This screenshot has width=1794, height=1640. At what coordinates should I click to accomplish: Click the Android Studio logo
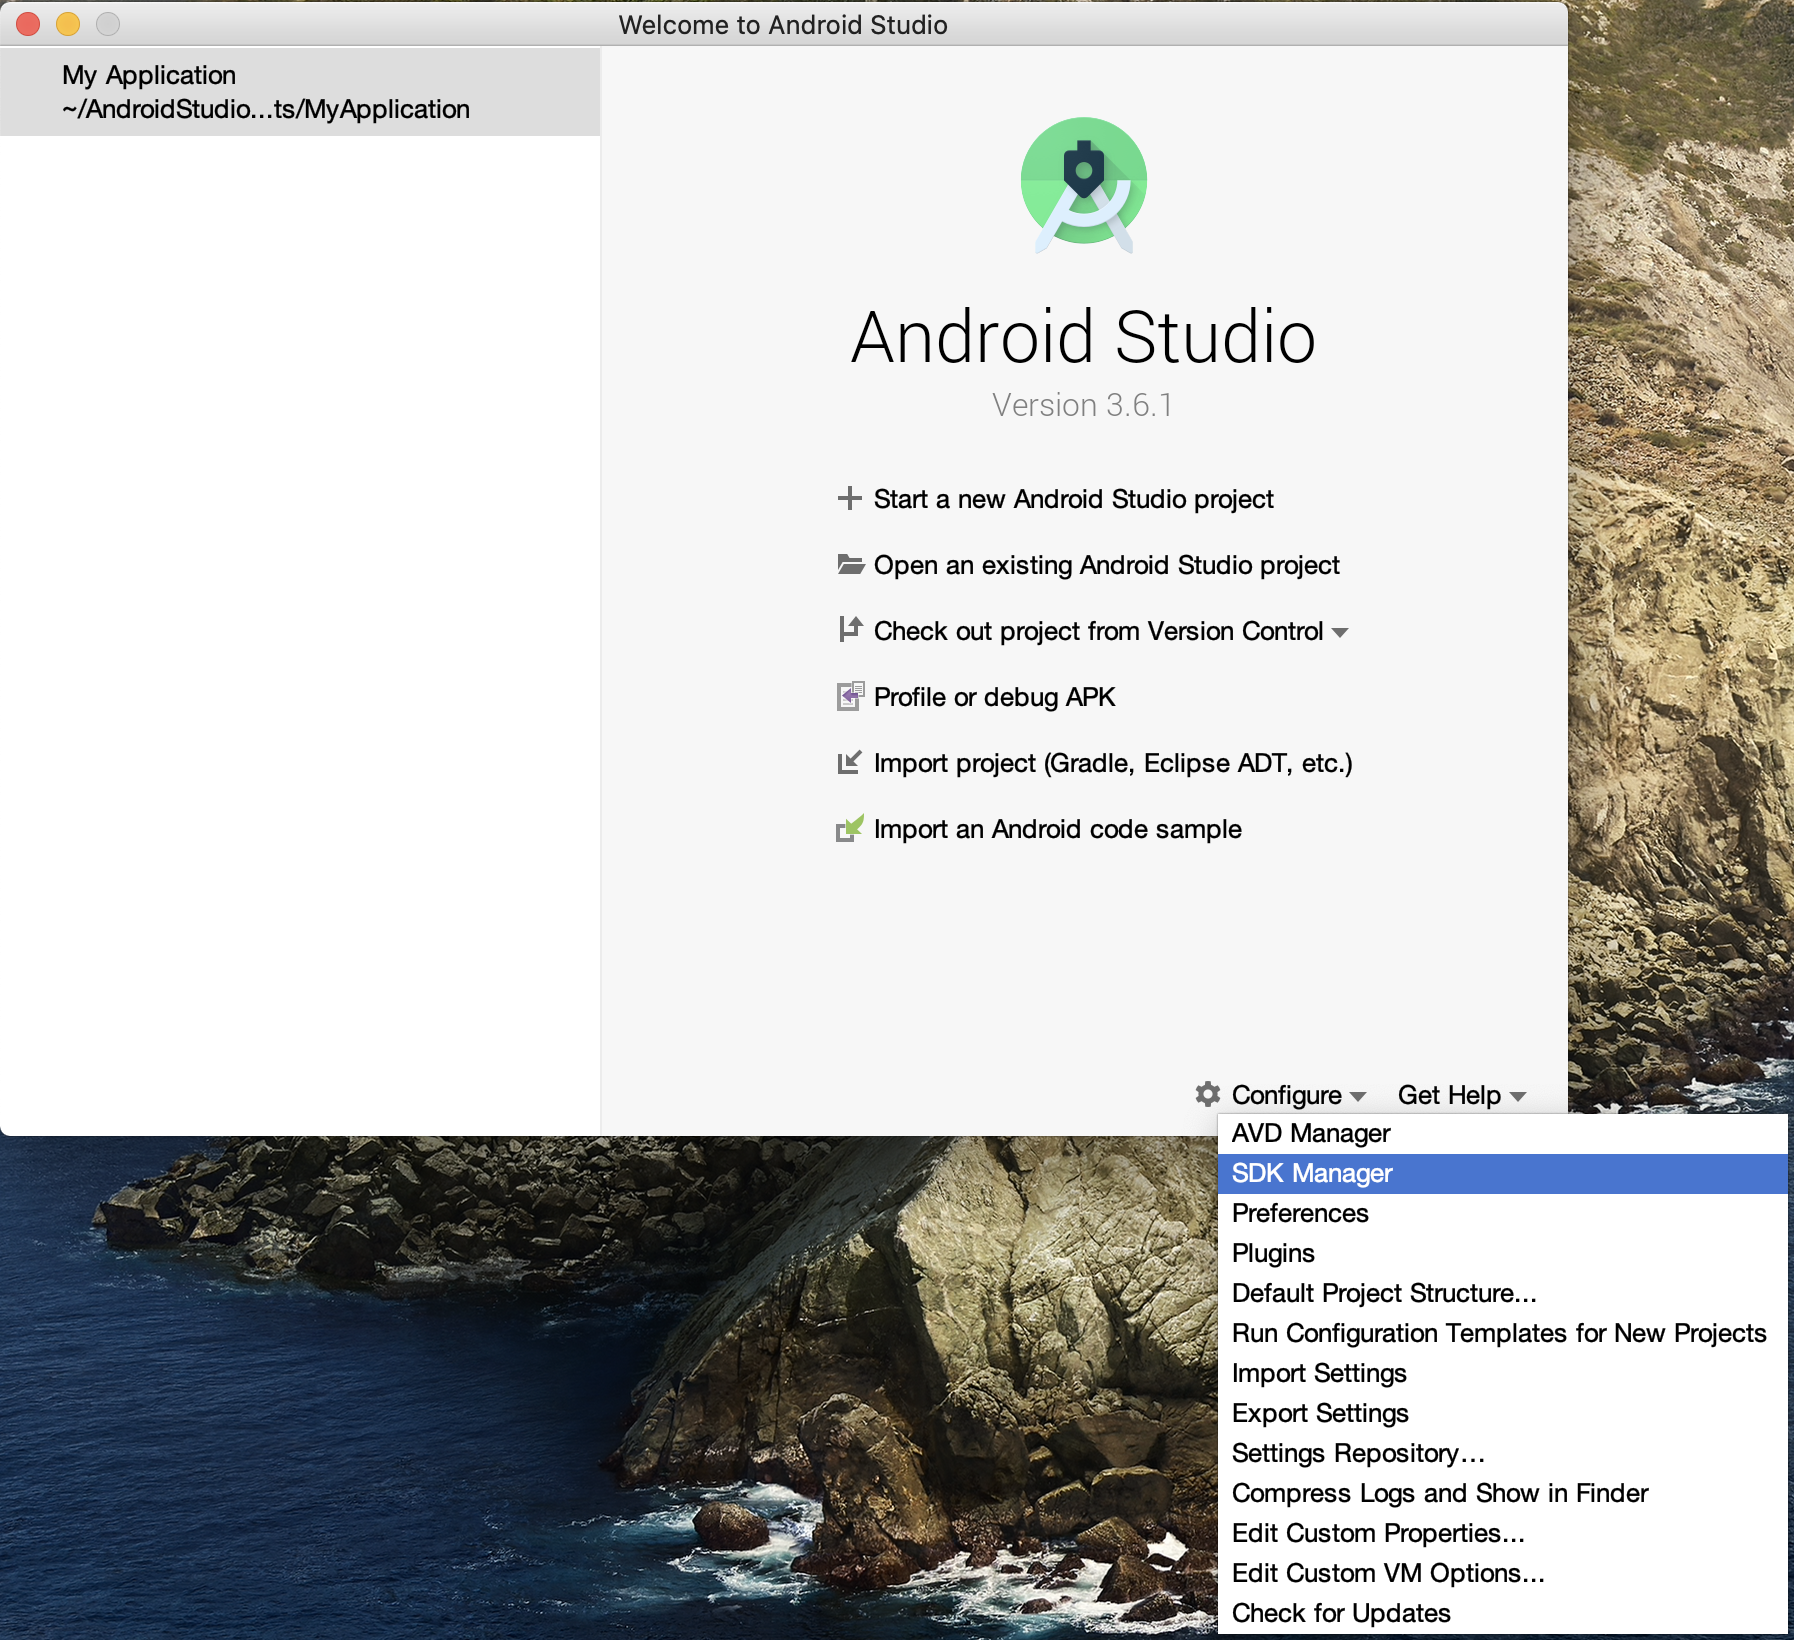tap(1084, 184)
